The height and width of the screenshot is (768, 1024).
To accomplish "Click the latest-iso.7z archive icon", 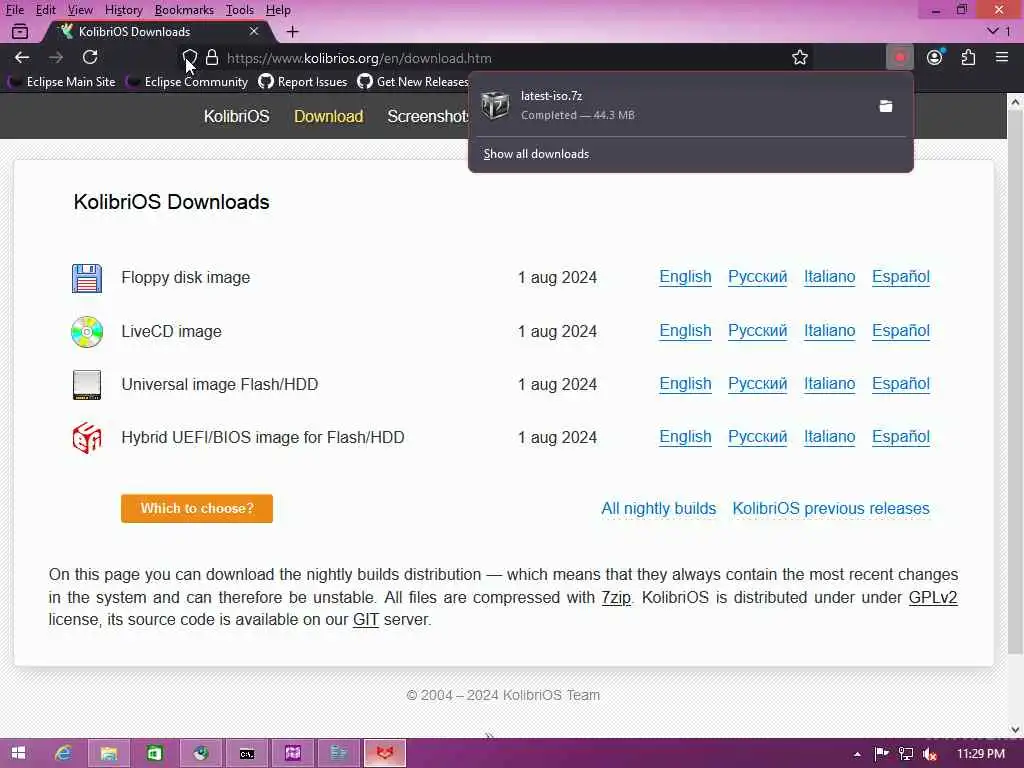I will 495,105.
